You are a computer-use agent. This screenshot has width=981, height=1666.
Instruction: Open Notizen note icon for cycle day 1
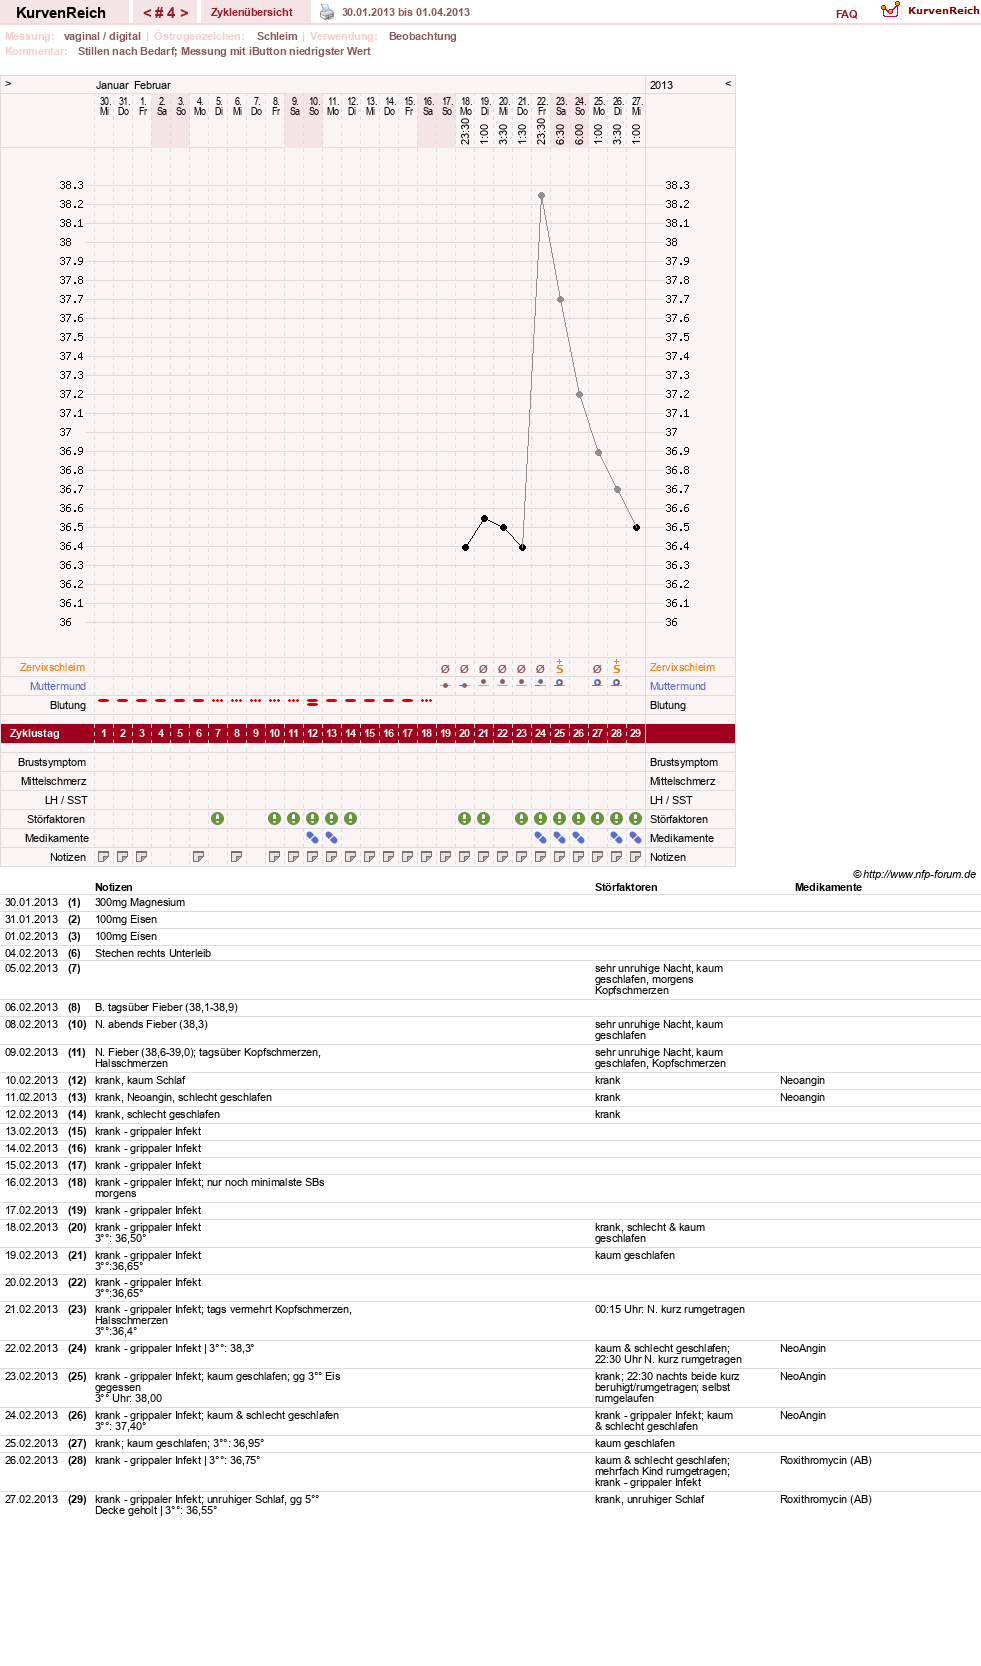(x=104, y=857)
